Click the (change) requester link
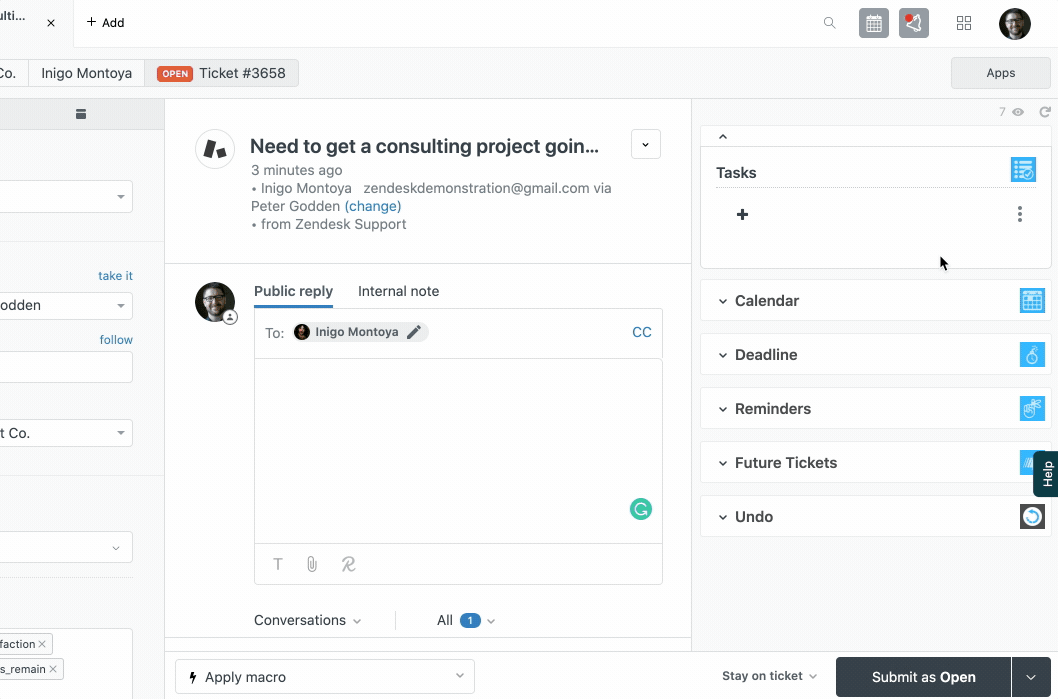 [372, 205]
